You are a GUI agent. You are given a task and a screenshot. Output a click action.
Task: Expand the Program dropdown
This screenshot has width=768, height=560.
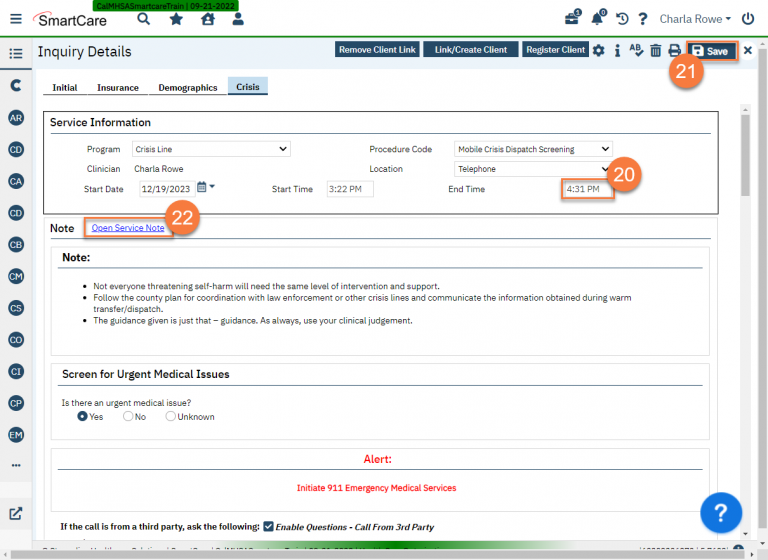point(211,149)
